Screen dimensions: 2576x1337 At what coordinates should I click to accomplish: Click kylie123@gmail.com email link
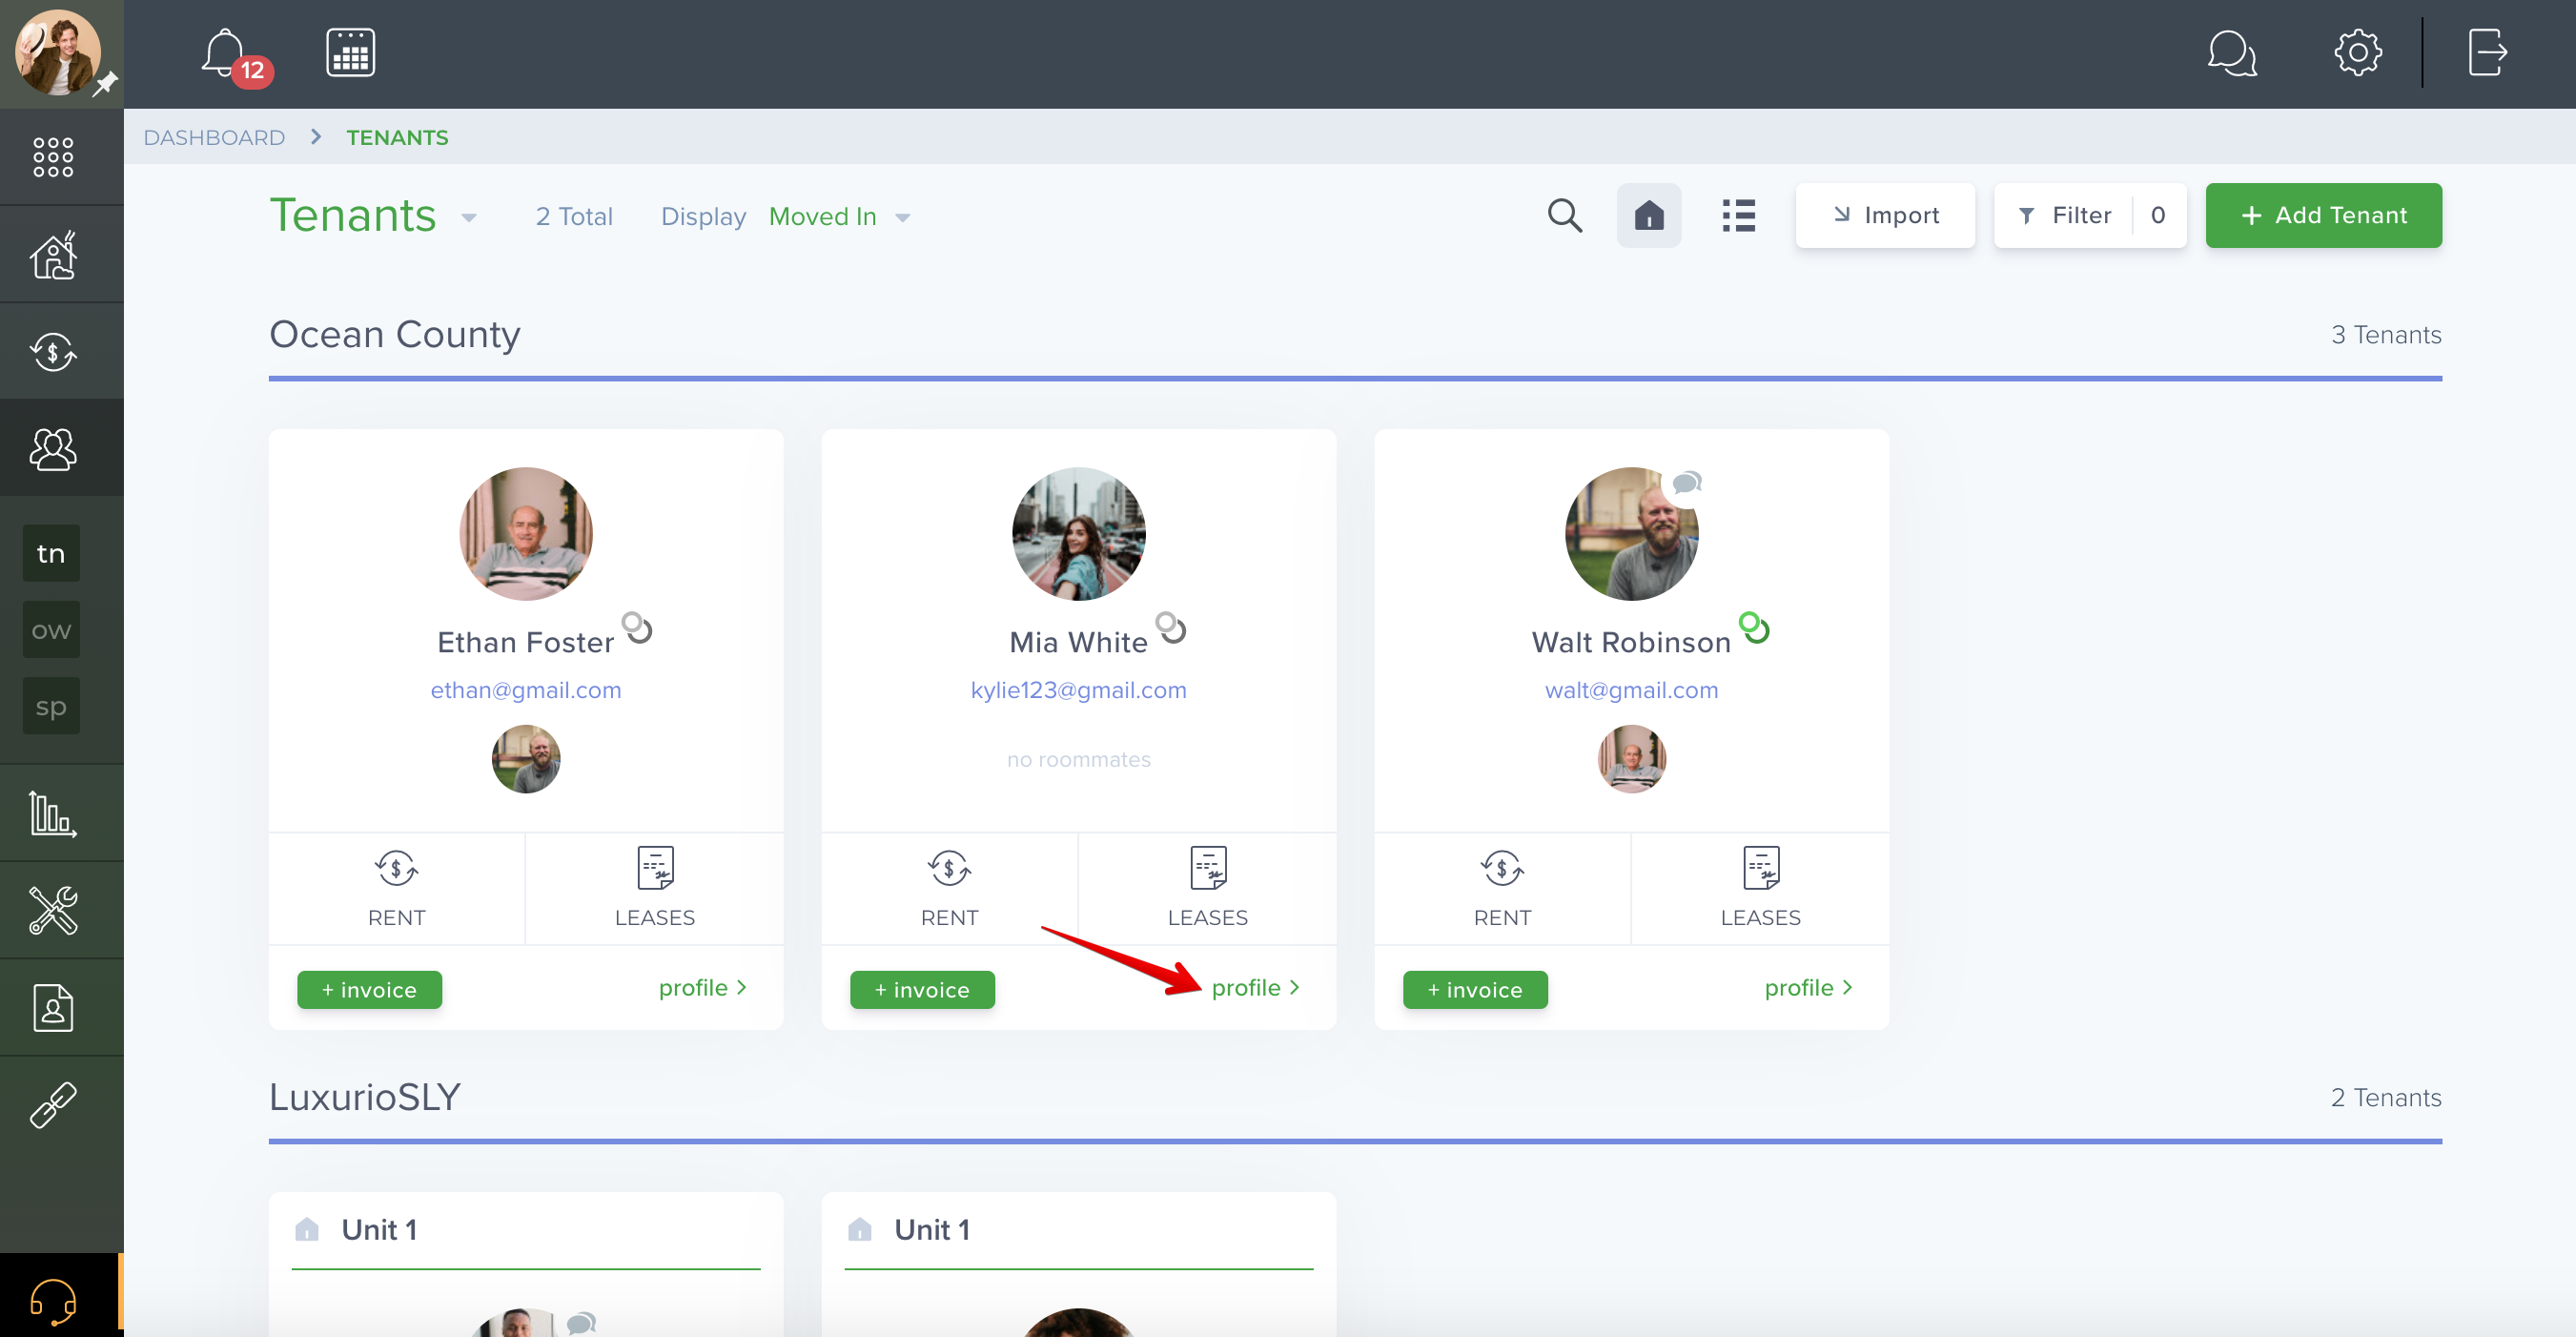click(x=1078, y=690)
